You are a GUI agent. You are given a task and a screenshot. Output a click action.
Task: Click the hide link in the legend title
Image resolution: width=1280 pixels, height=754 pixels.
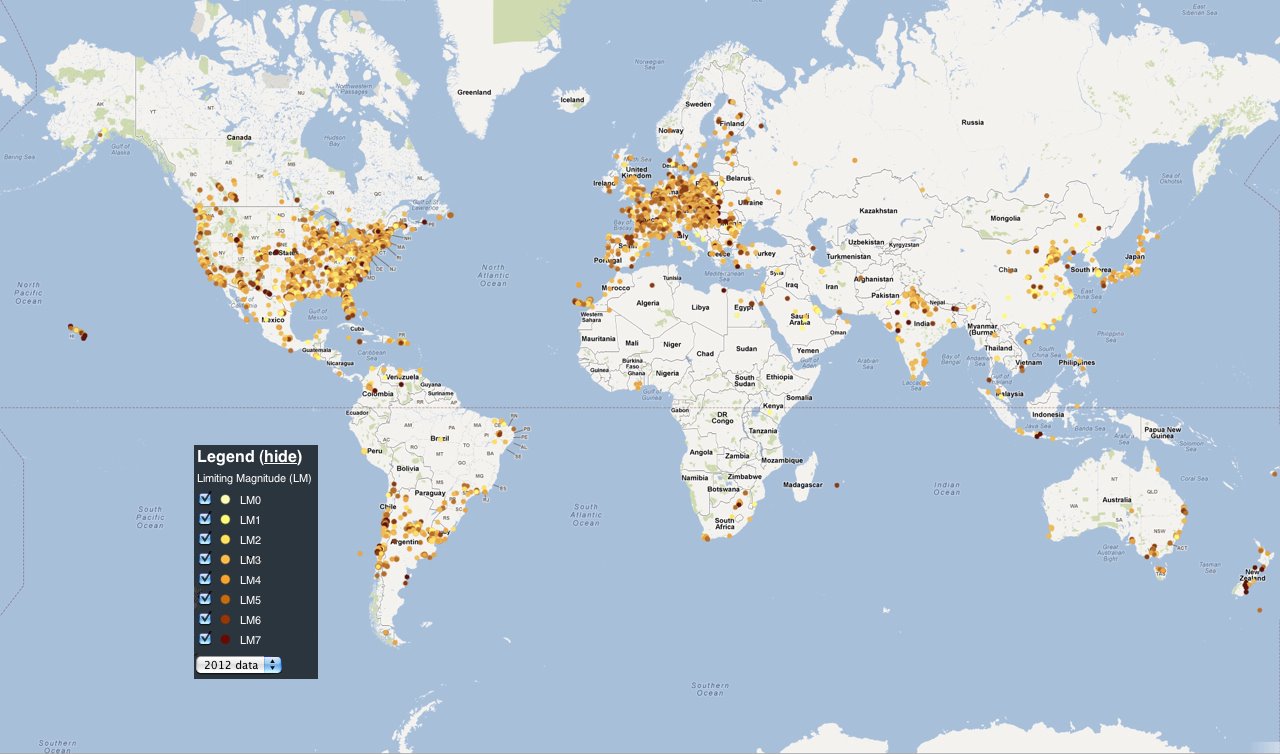[280, 457]
